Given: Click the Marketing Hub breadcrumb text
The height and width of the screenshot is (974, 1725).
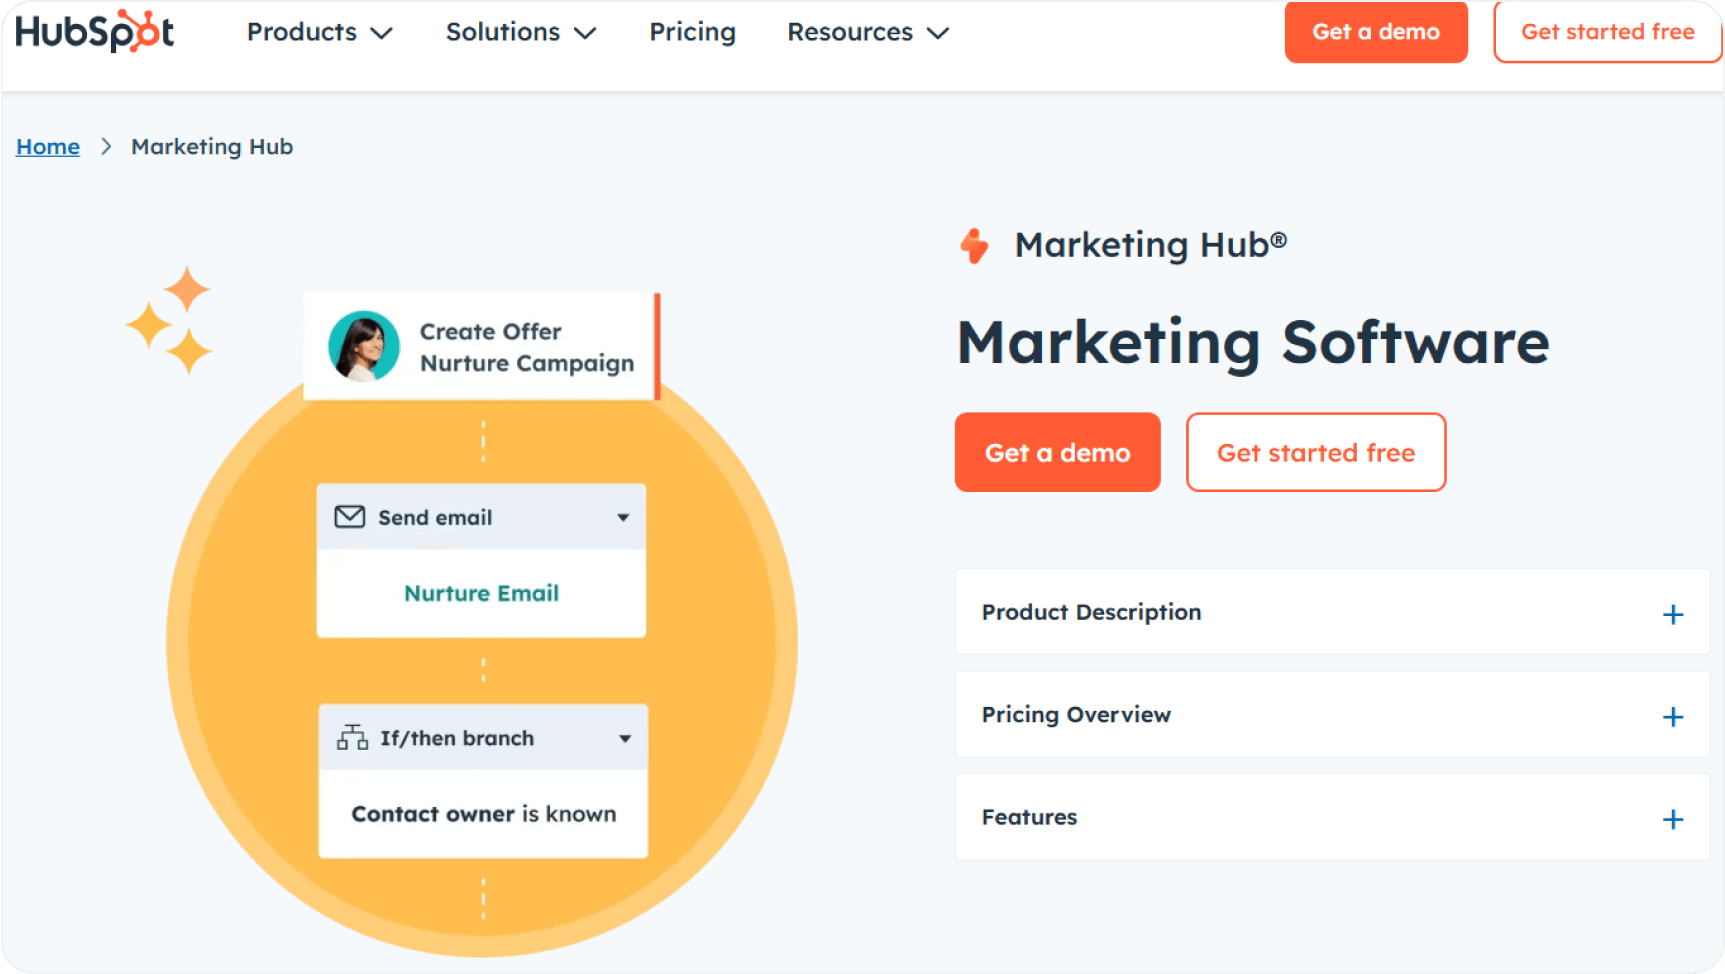Looking at the screenshot, I should 212,147.
